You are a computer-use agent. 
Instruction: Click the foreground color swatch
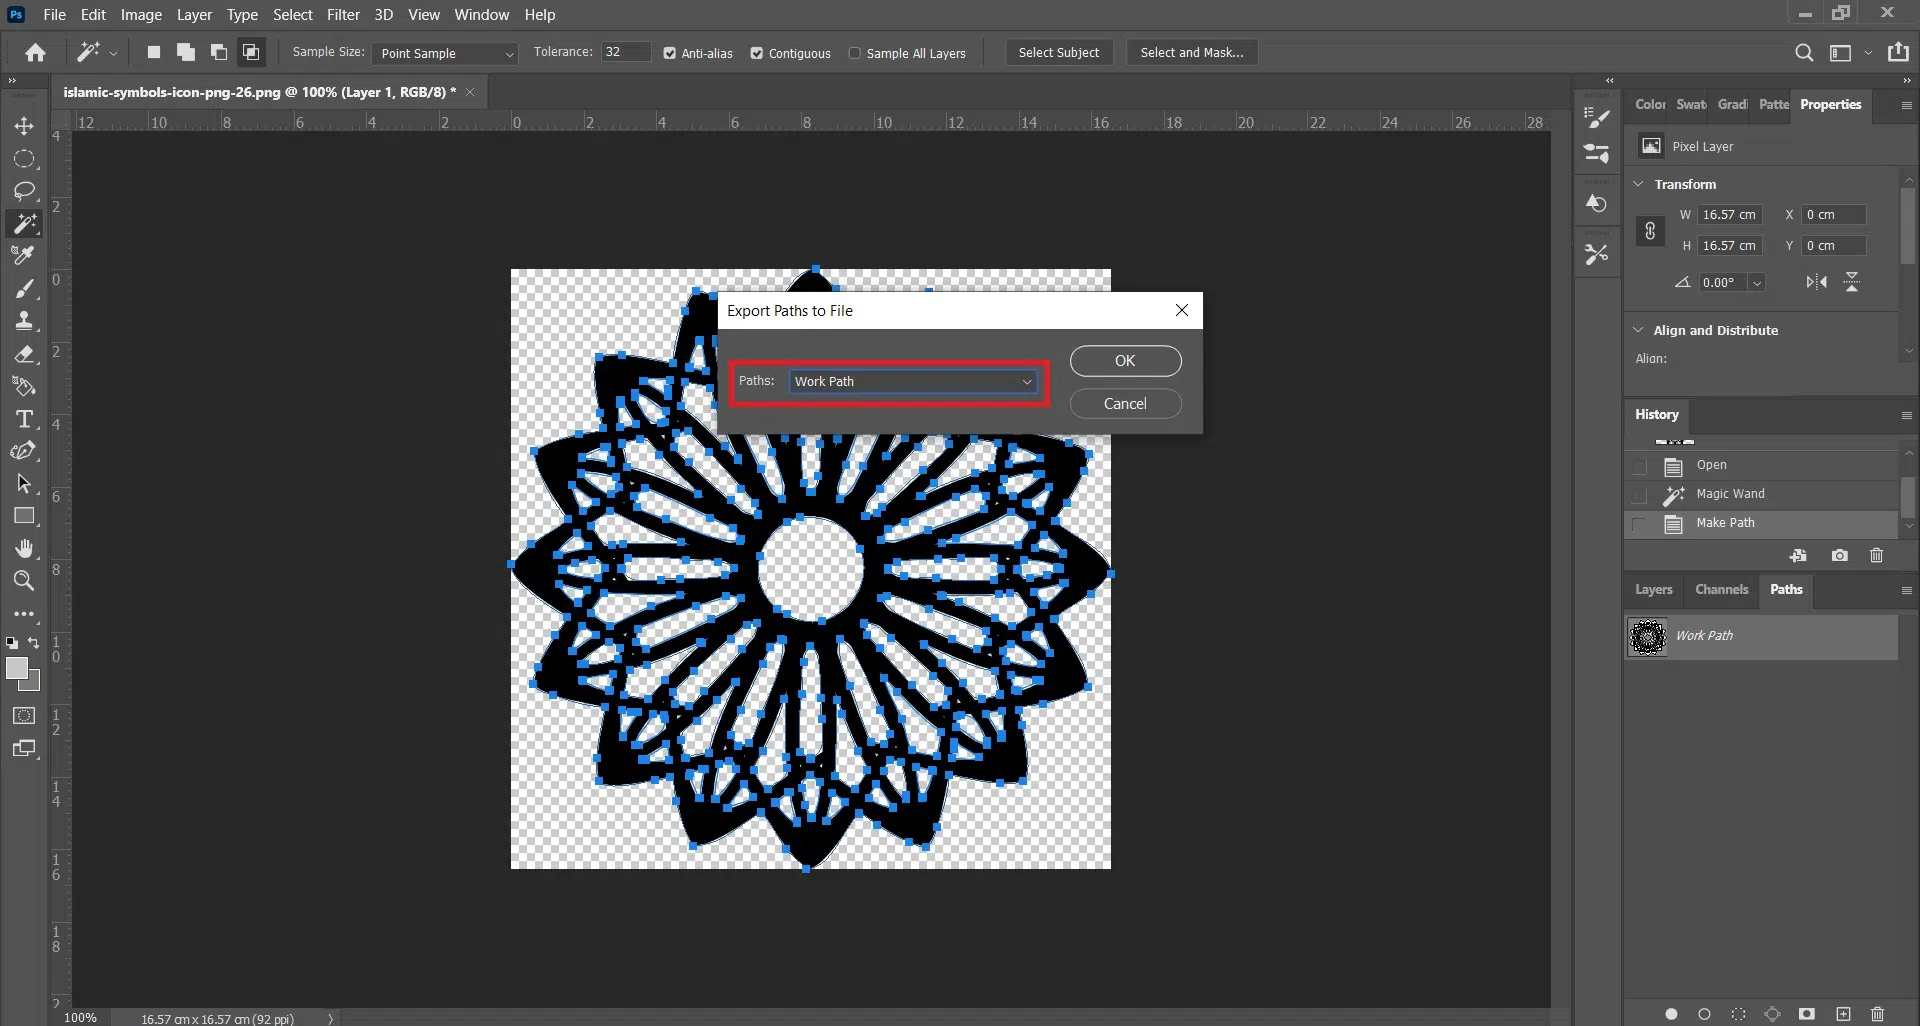pyautogui.click(x=17, y=669)
